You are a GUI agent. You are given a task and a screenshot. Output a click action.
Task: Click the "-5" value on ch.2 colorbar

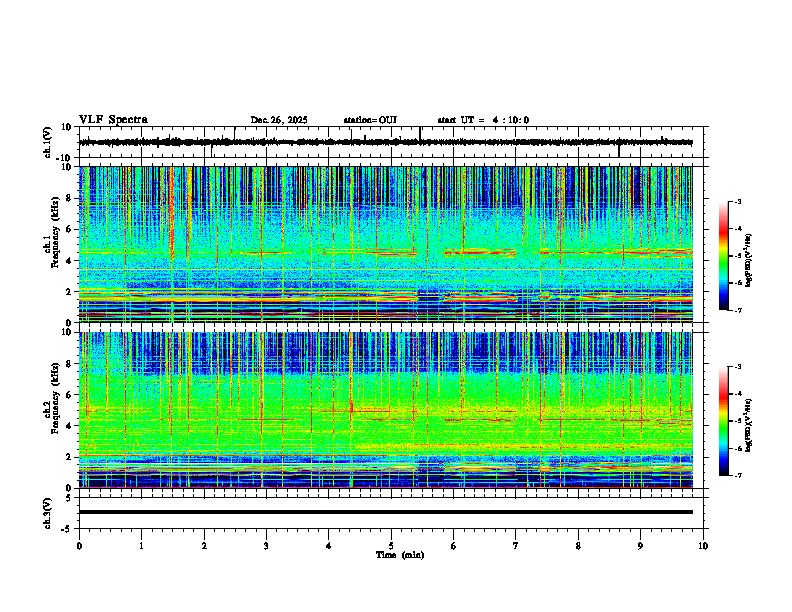tap(737, 421)
